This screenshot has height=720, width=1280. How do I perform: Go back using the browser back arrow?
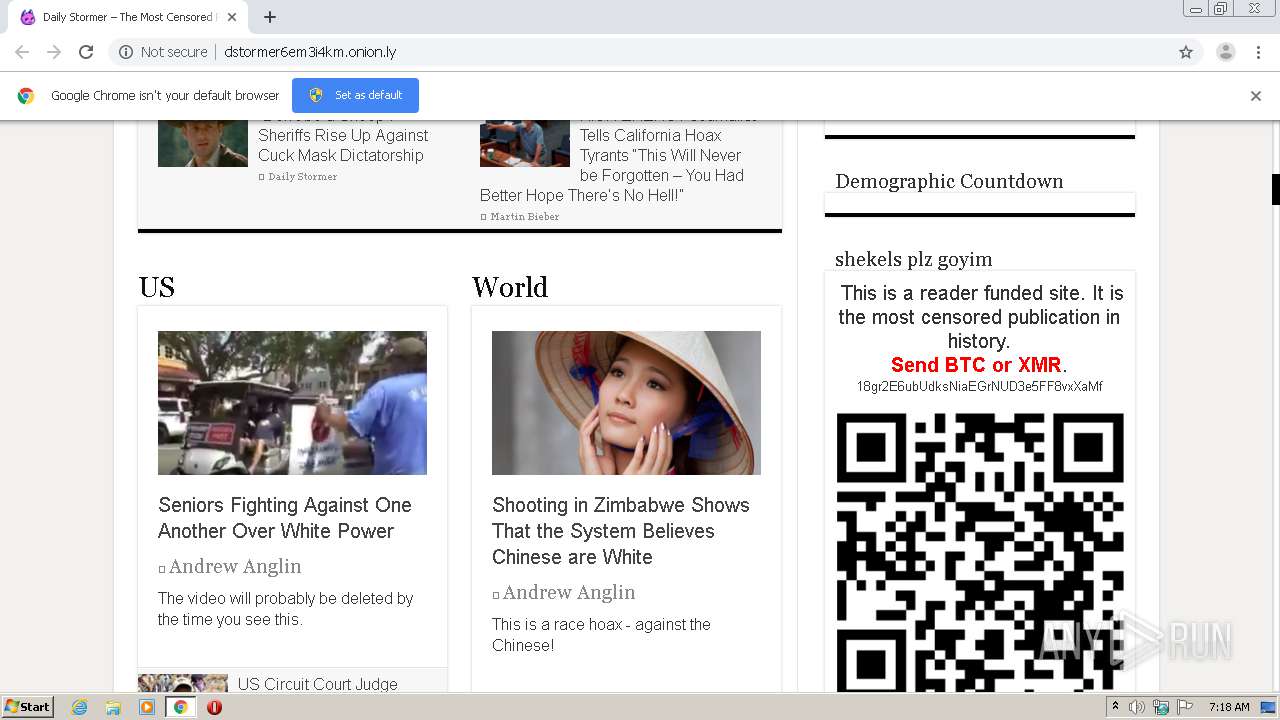pos(22,52)
